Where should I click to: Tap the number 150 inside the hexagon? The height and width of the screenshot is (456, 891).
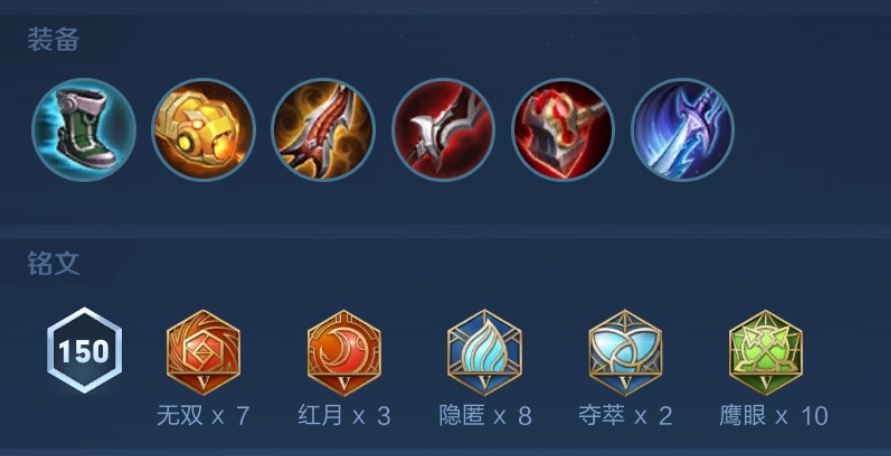(84, 351)
